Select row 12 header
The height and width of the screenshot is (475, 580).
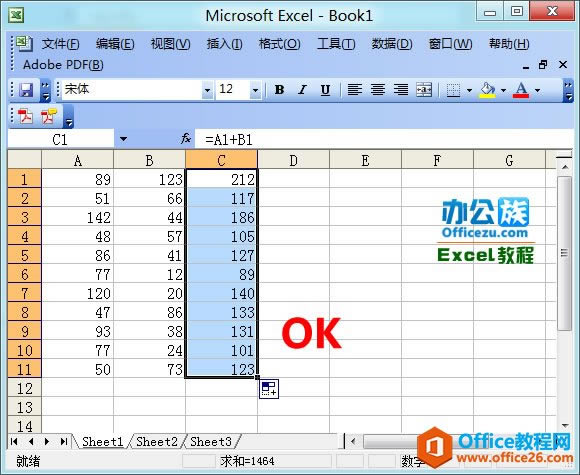point(25,388)
